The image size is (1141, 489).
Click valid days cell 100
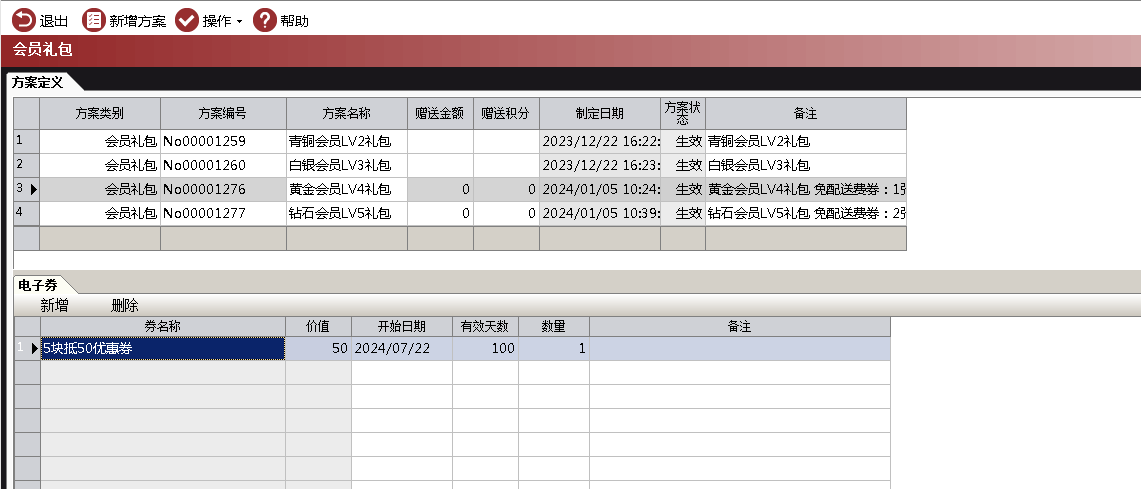485,349
